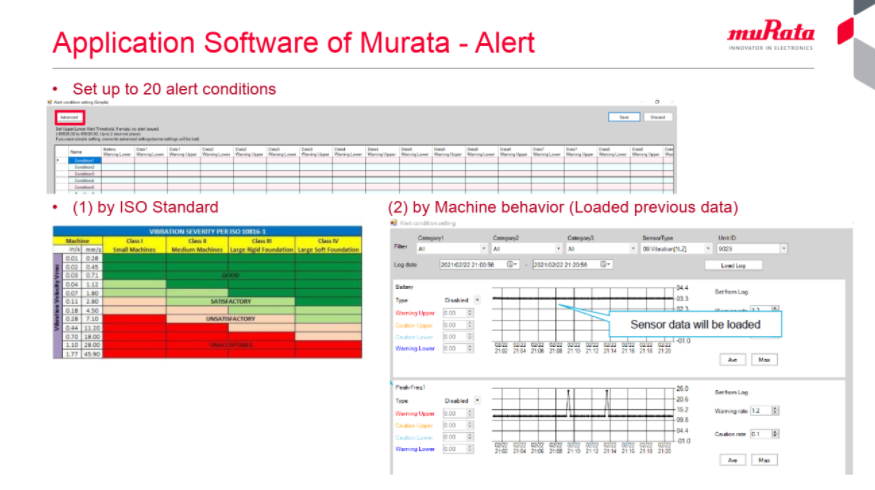Open the Peak-Freq1 Type dropdown

477,401
